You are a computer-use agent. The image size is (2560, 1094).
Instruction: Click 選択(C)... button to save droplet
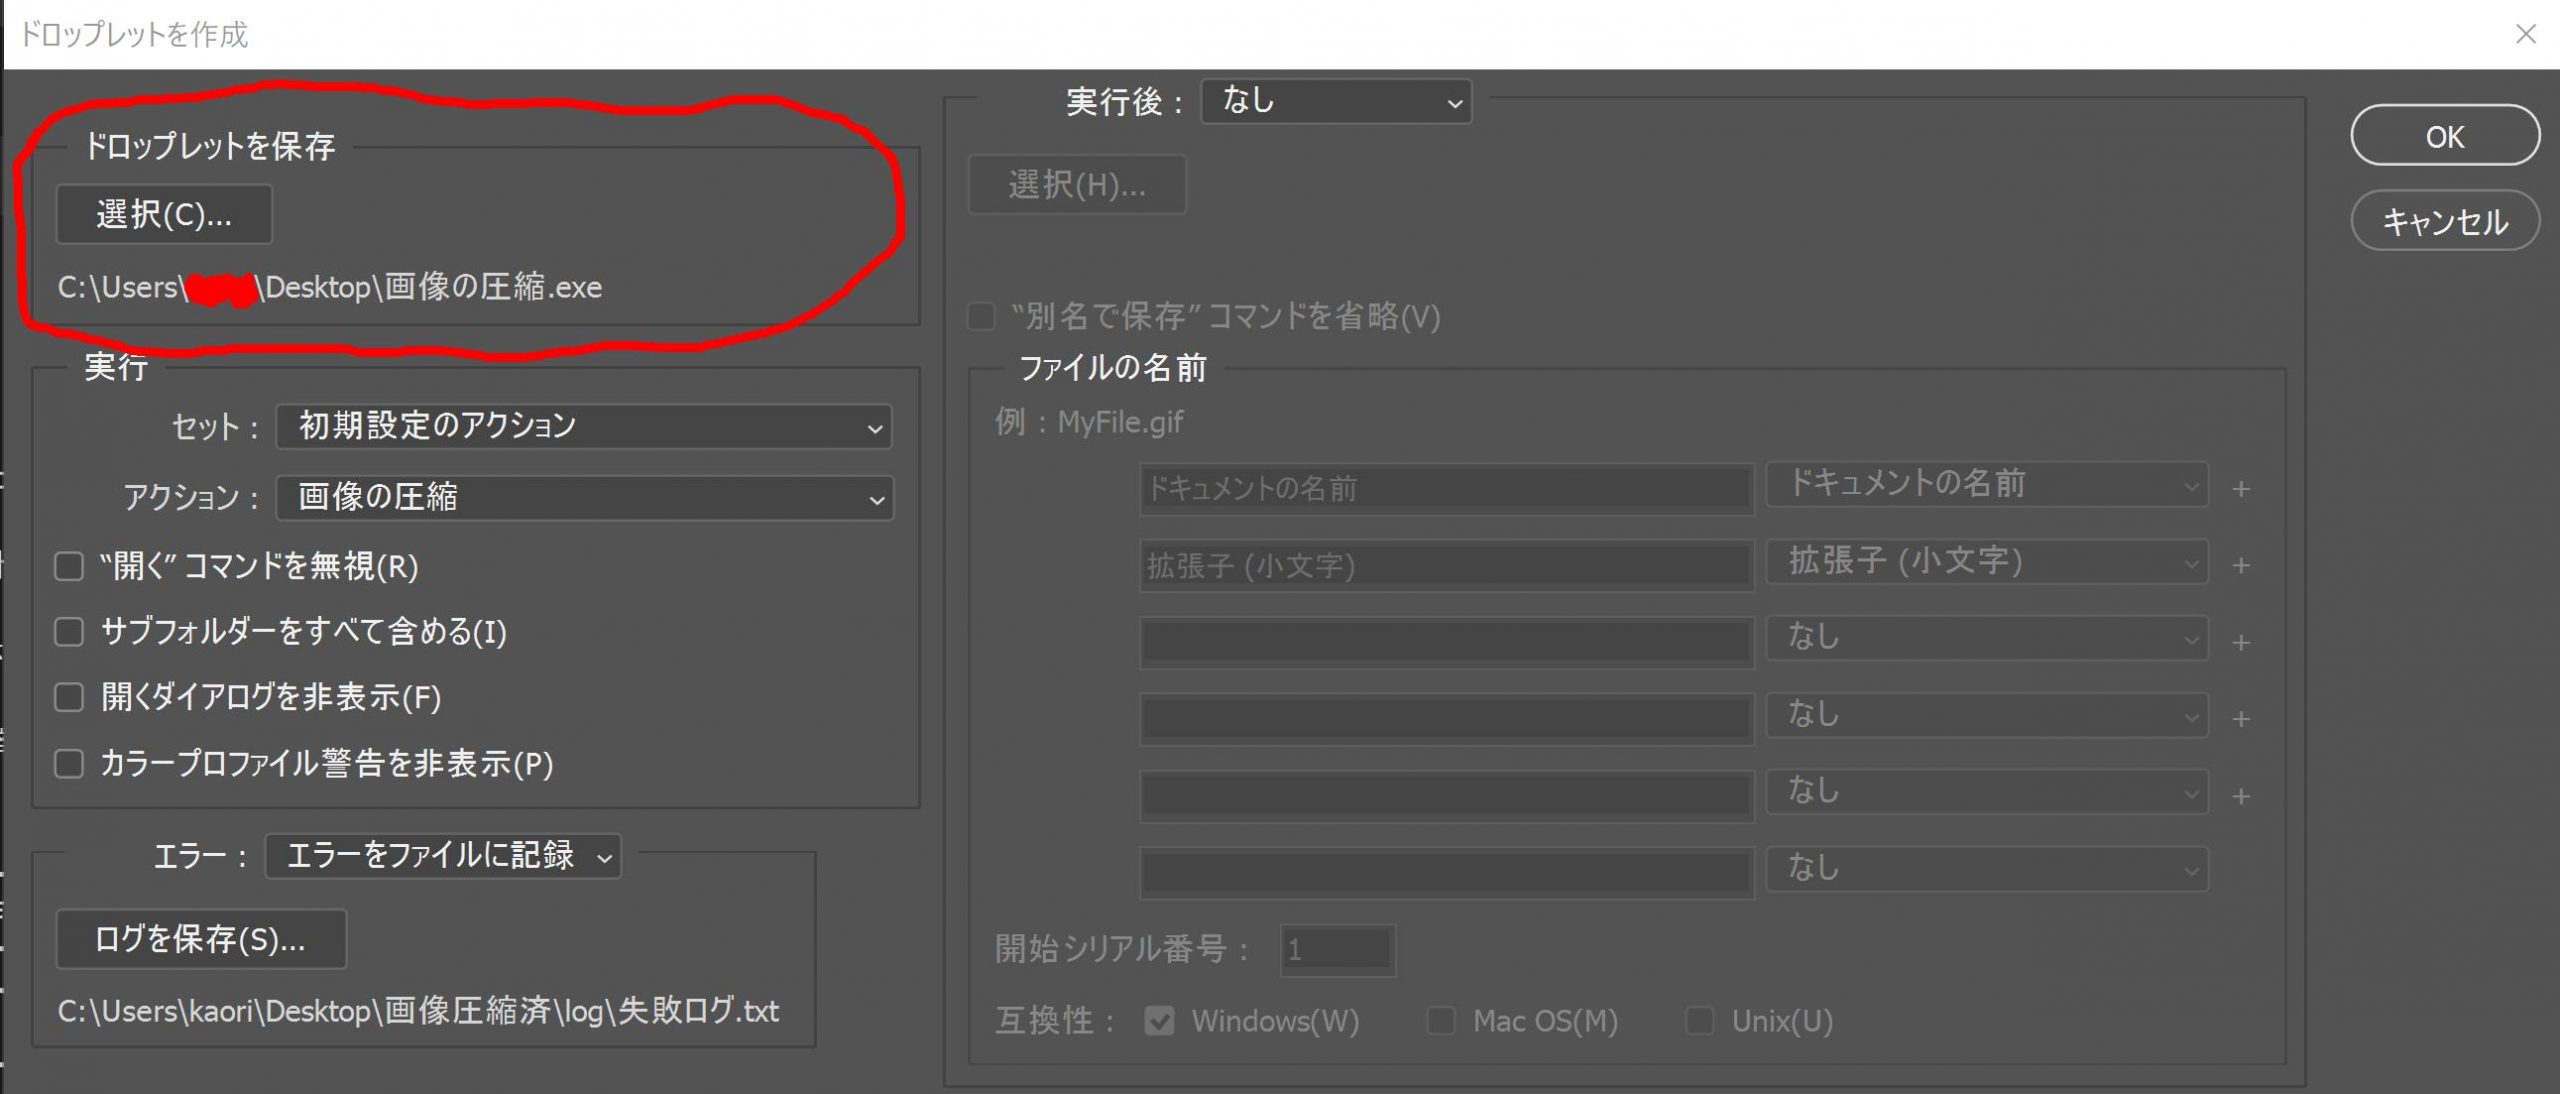pyautogui.click(x=164, y=214)
